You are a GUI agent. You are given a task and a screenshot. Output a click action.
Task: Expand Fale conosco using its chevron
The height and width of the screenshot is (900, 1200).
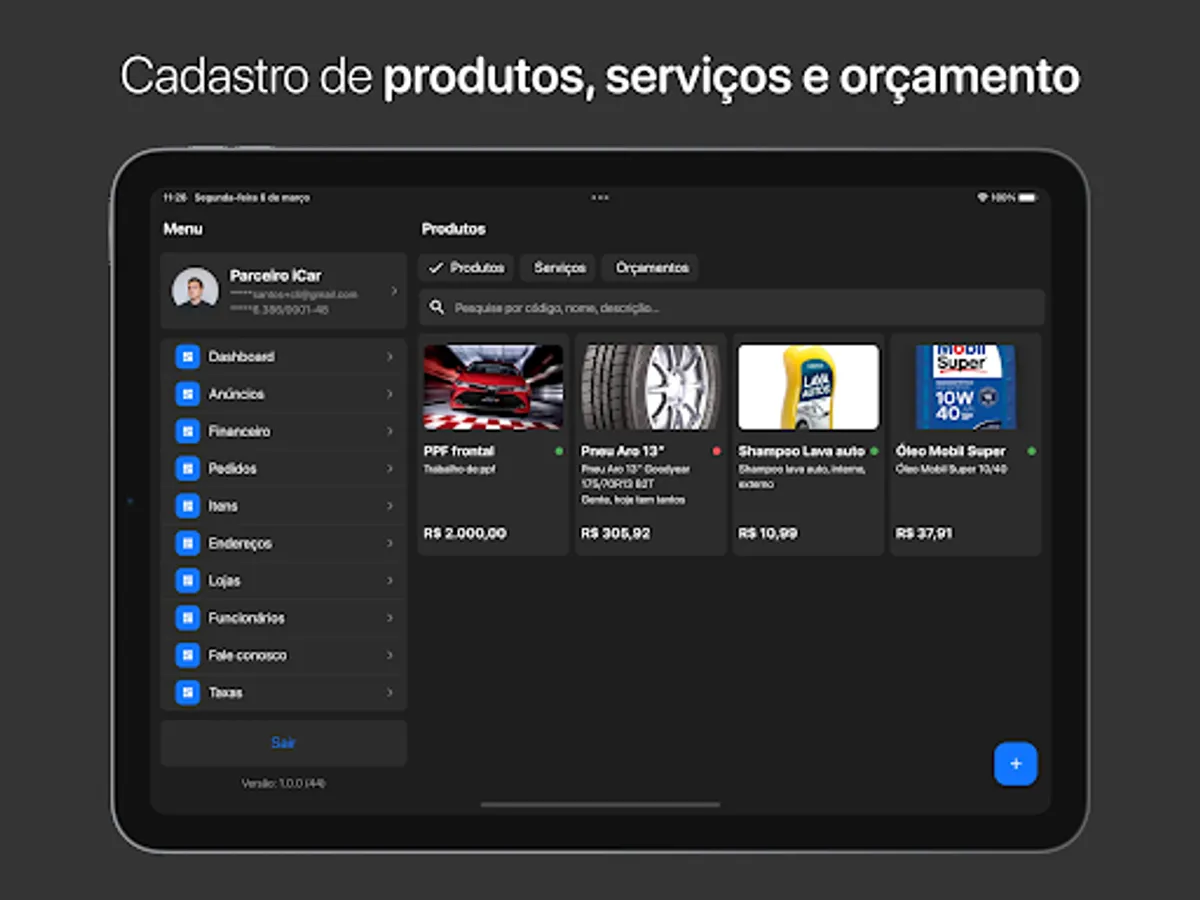point(390,655)
